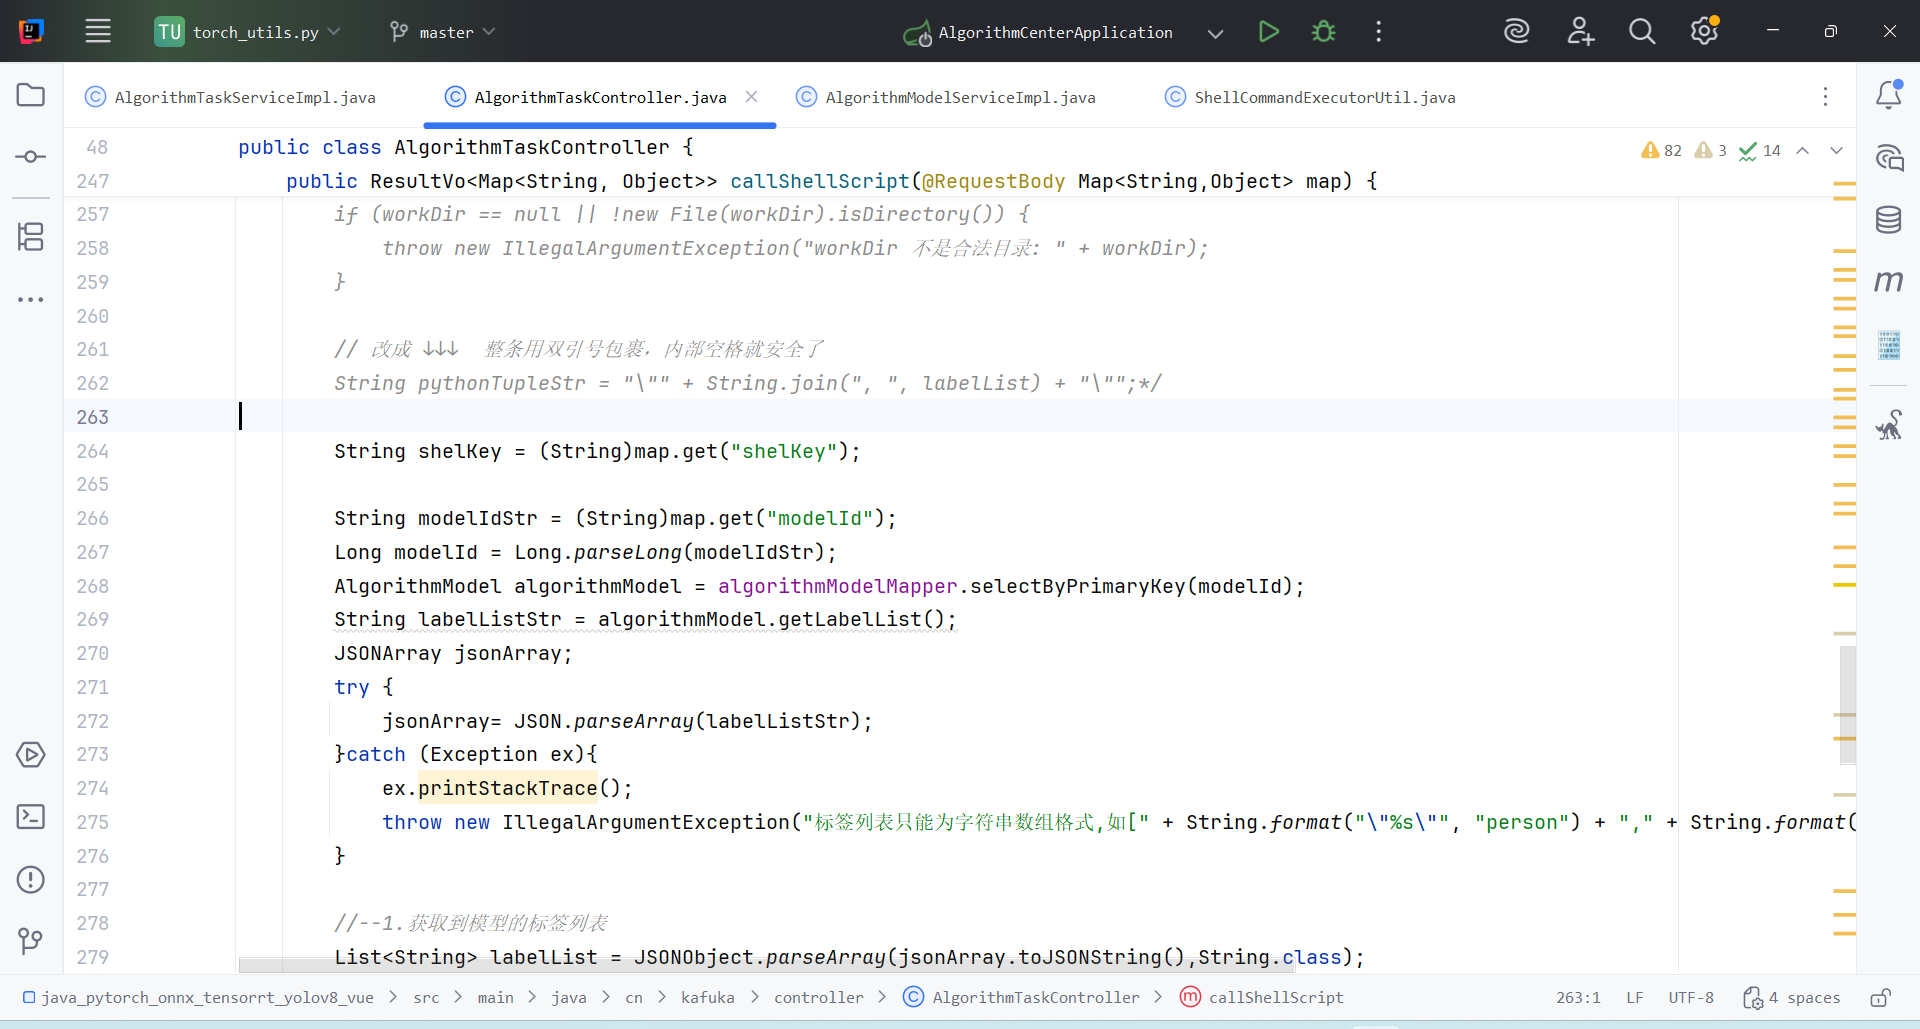The height and width of the screenshot is (1029, 1920).
Task: Change file encoding UTF-8
Action: 1691,997
